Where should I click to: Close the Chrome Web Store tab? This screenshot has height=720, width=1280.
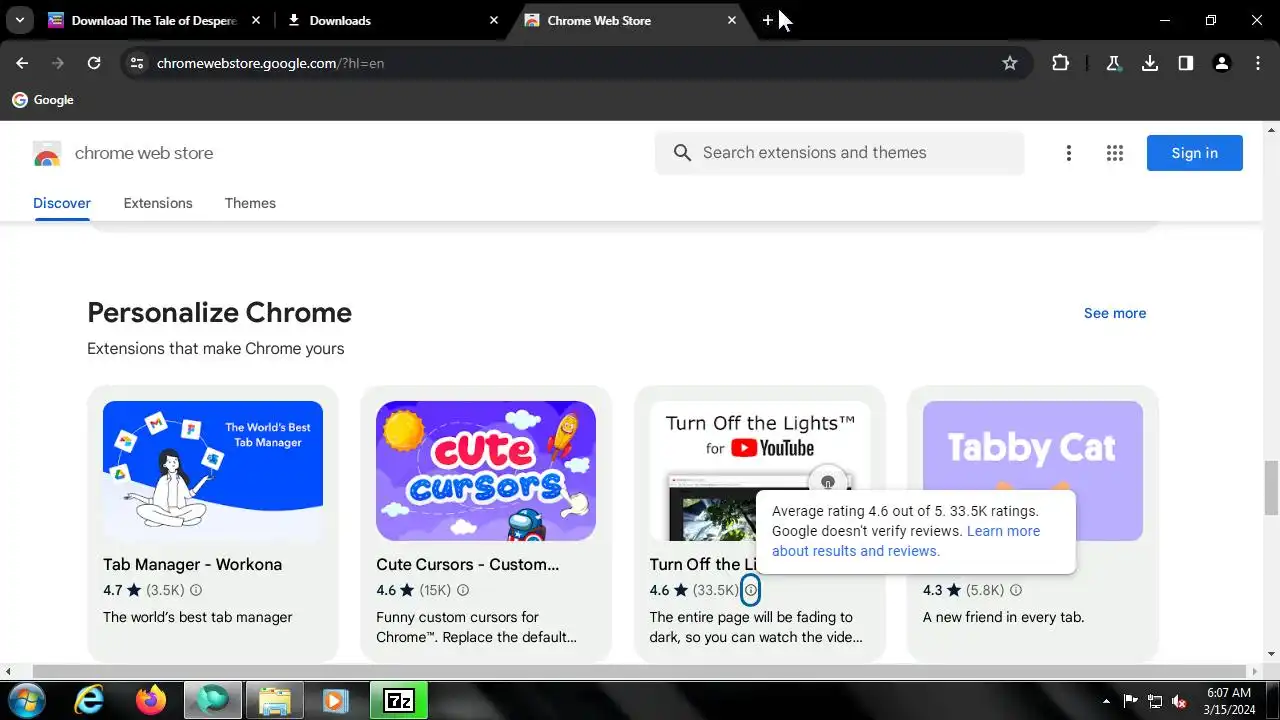(732, 20)
